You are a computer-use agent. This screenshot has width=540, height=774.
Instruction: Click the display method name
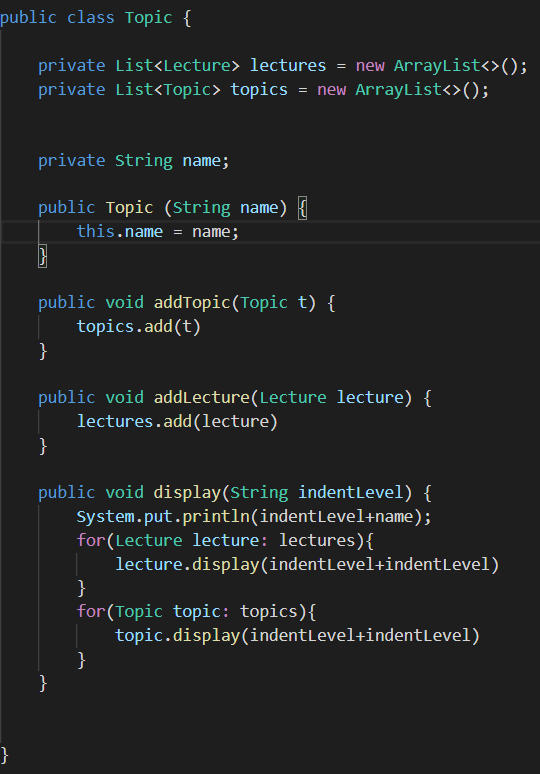(187, 492)
